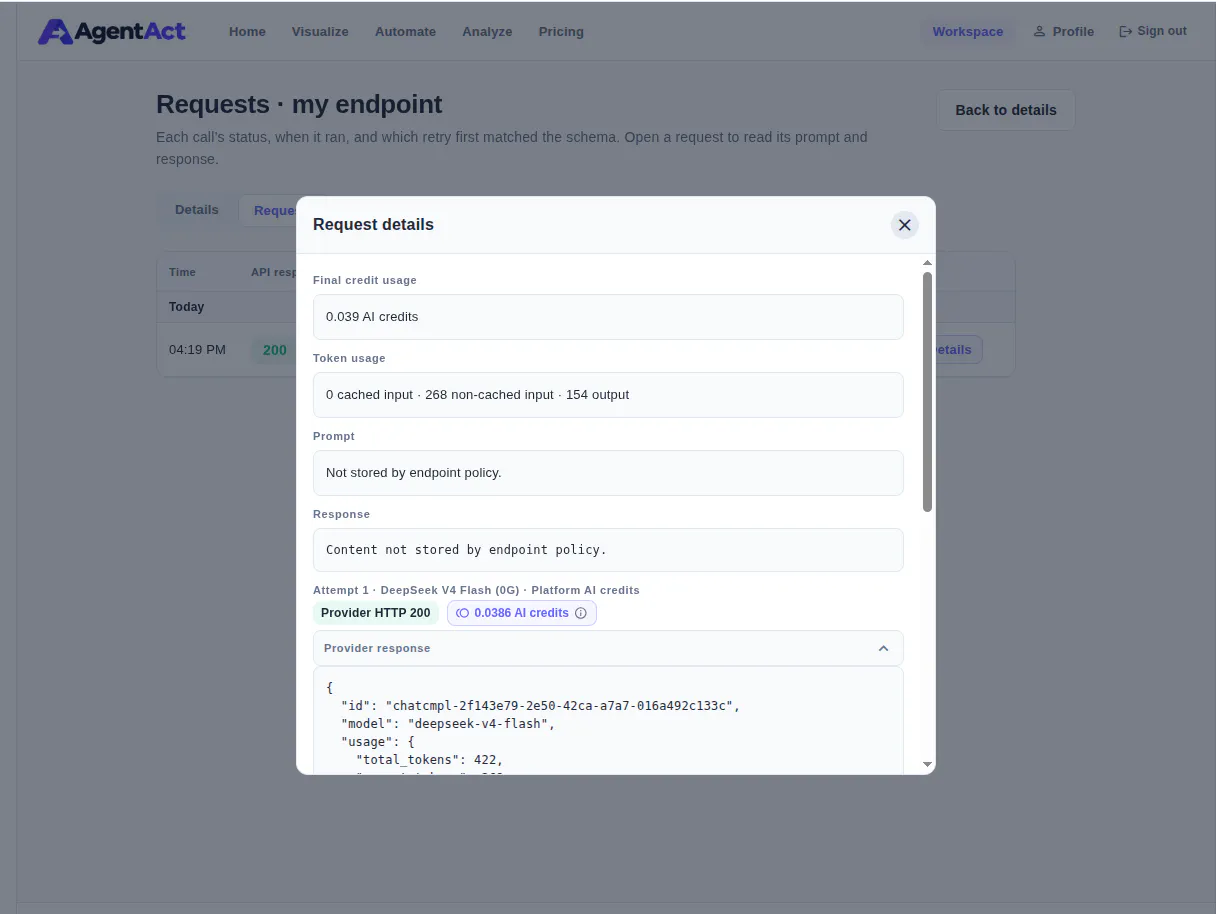Click the Profile person icon
Image resolution: width=1216 pixels, height=914 pixels.
coord(1039,31)
